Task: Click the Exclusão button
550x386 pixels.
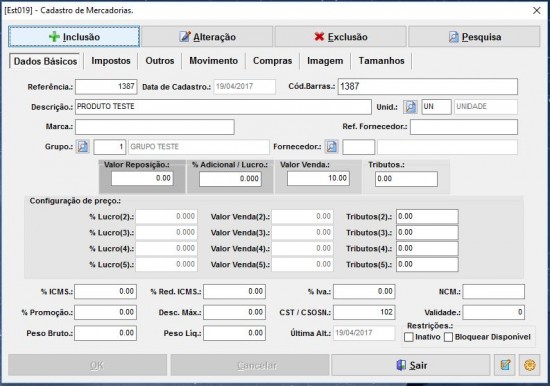Action: pos(341,36)
